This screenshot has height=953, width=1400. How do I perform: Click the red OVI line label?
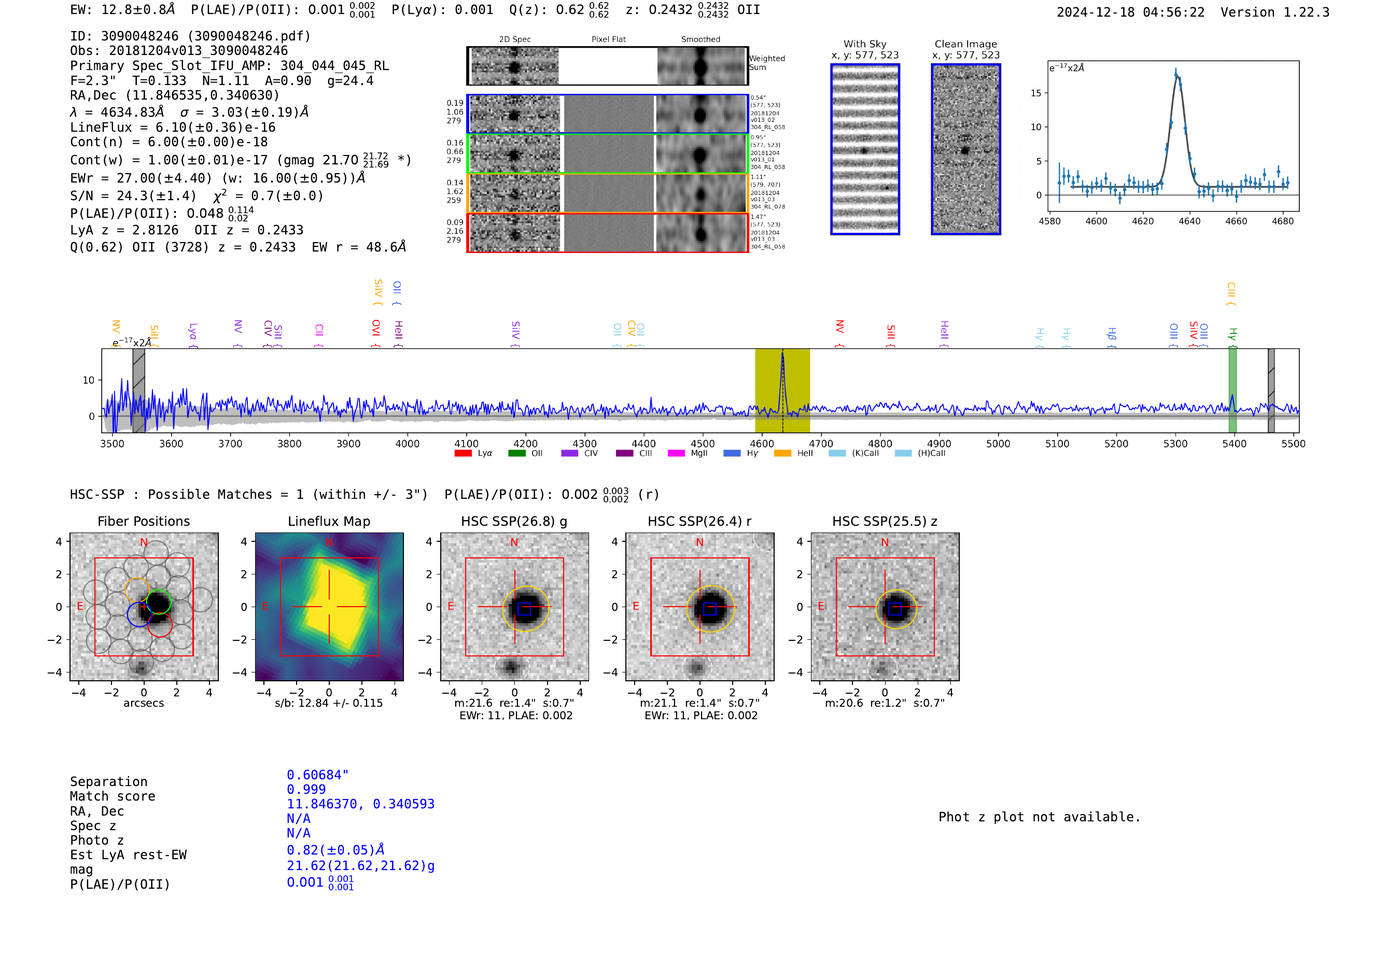tap(376, 333)
